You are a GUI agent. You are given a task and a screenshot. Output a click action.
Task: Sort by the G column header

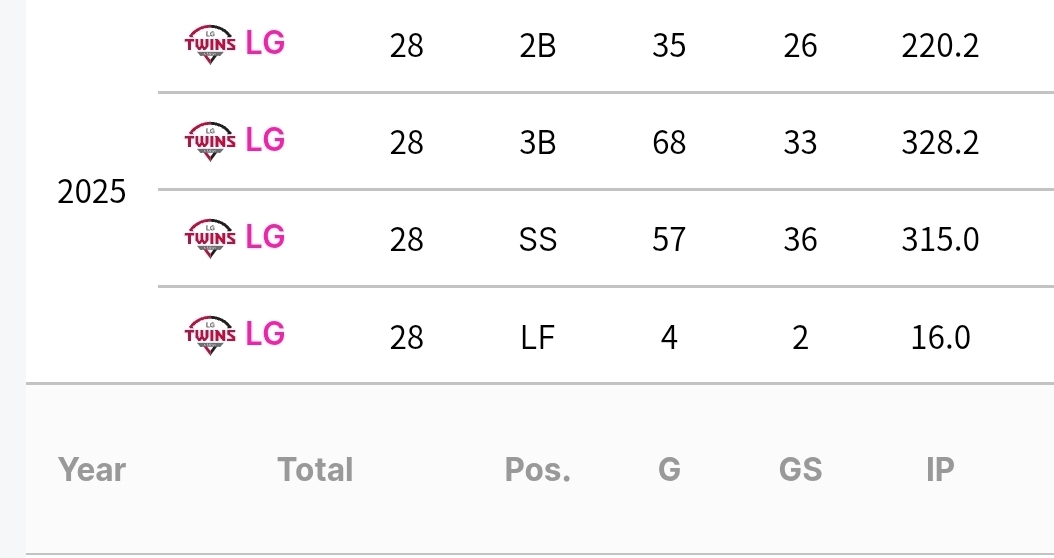(x=670, y=469)
